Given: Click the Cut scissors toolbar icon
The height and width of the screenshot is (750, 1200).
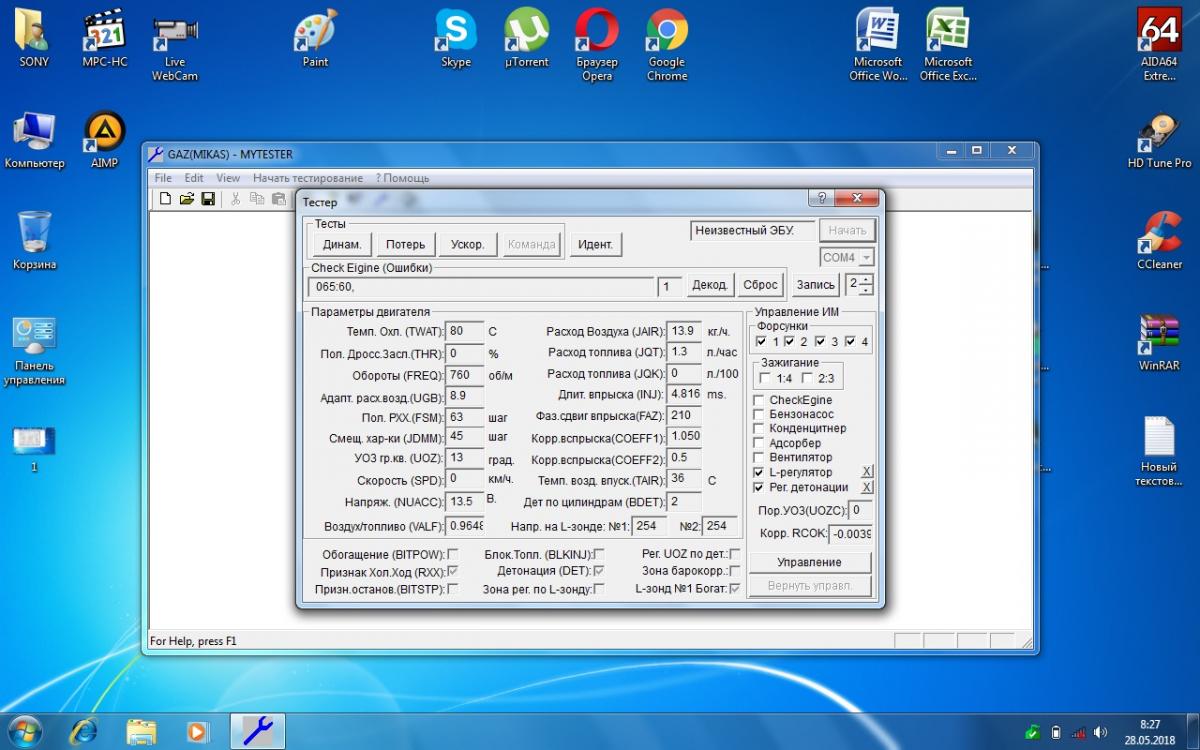Looking at the screenshot, I should (236, 199).
